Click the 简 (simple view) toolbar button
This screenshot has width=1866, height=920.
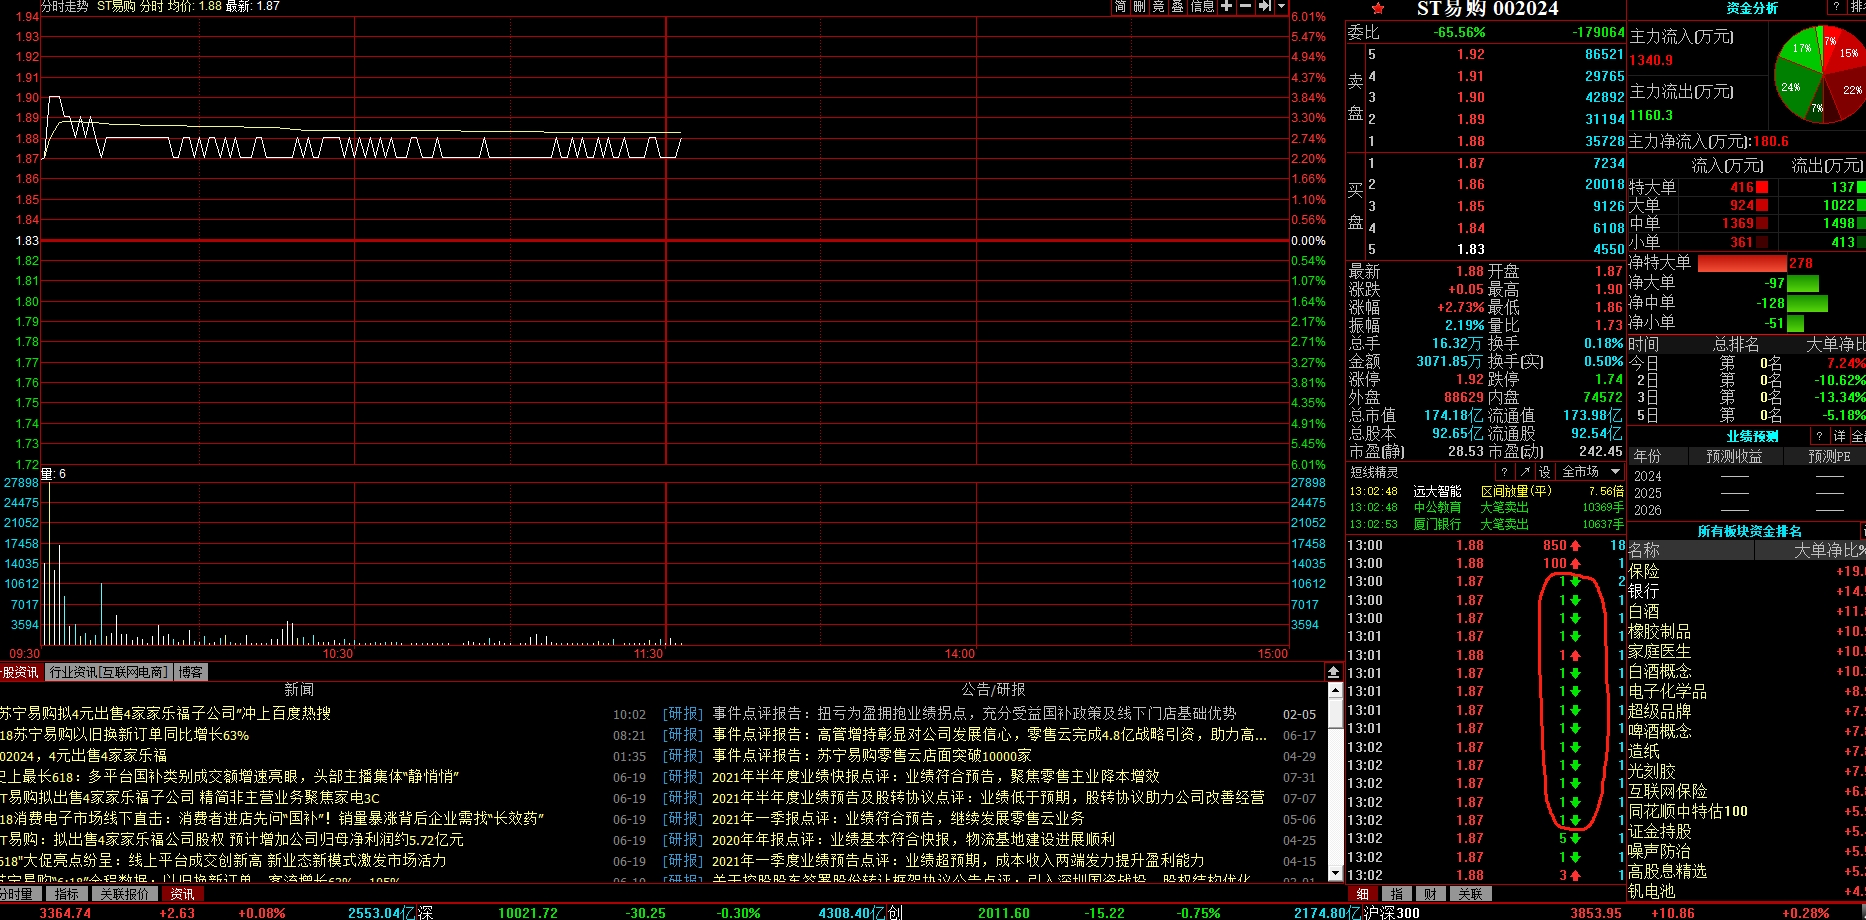1121,6
